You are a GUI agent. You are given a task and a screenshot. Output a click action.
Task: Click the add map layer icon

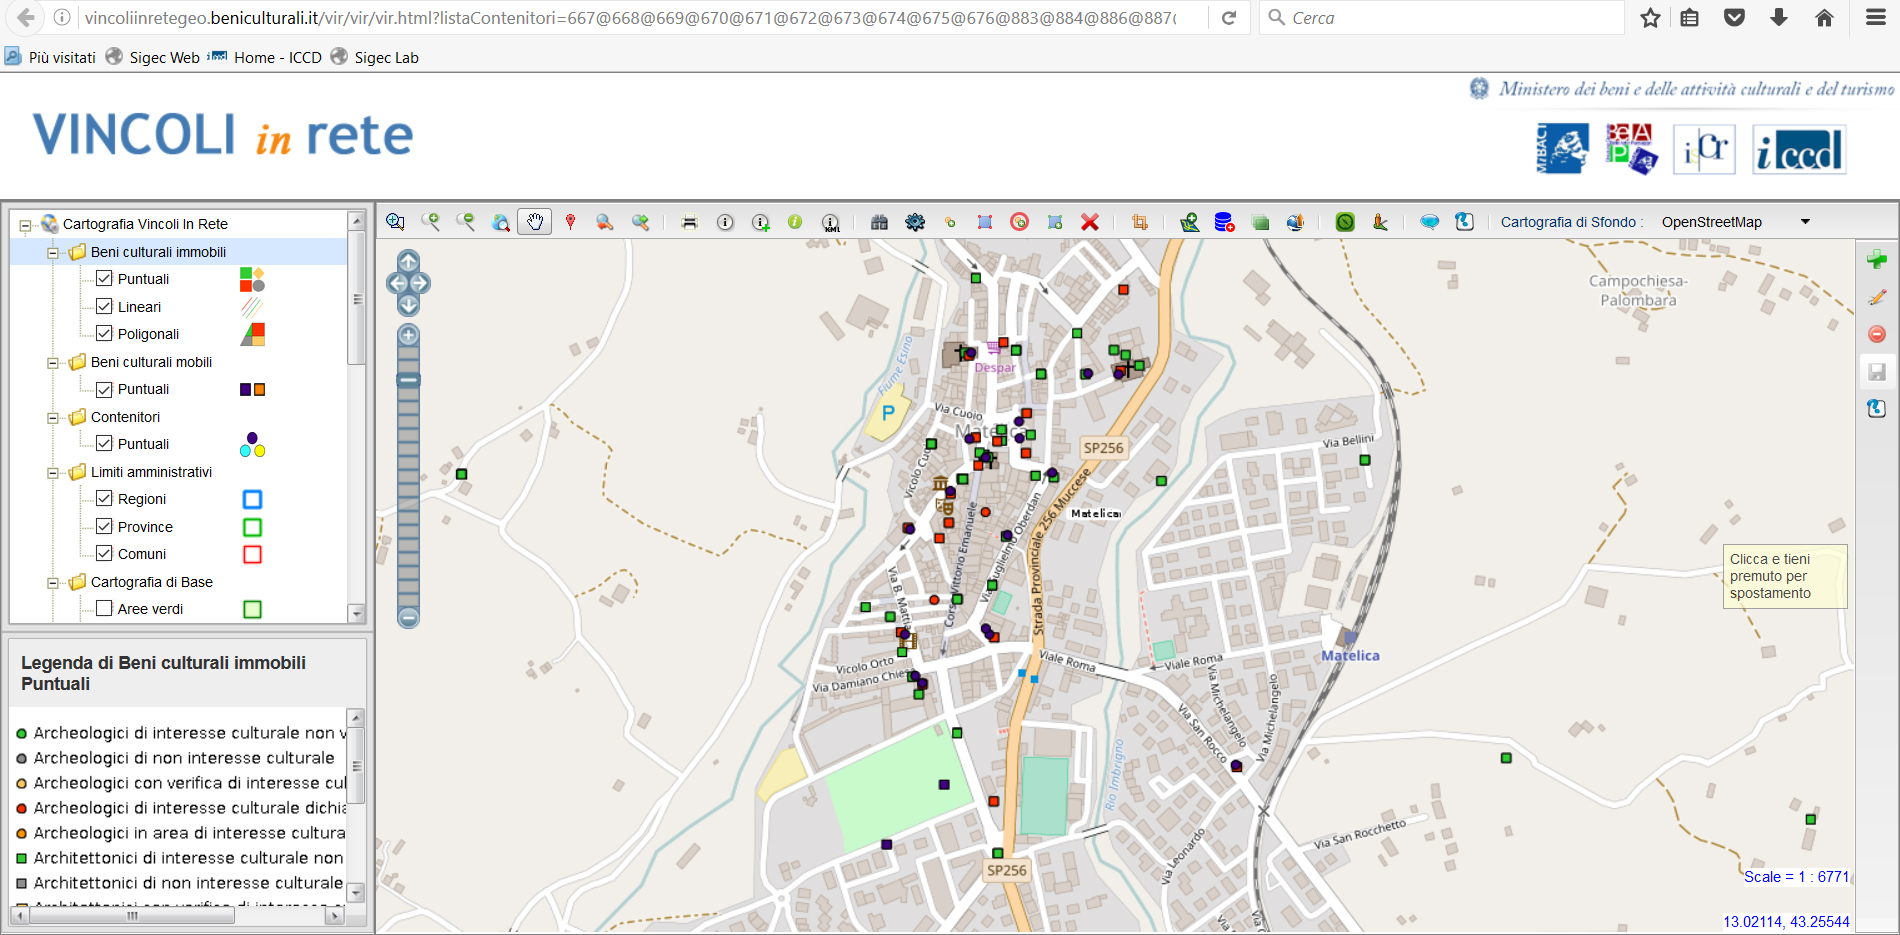coord(1189,222)
